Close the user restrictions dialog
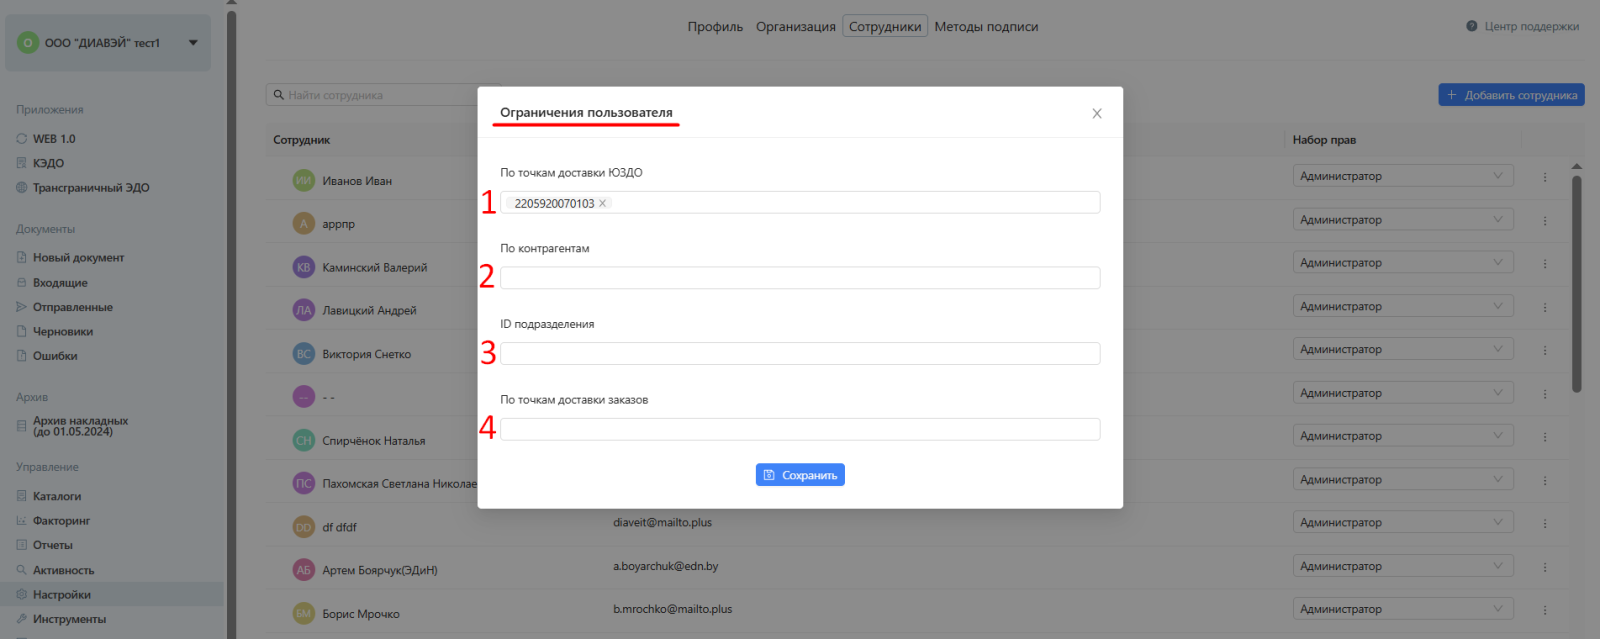The image size is (1600, 639). click(x=1096, y=114)
